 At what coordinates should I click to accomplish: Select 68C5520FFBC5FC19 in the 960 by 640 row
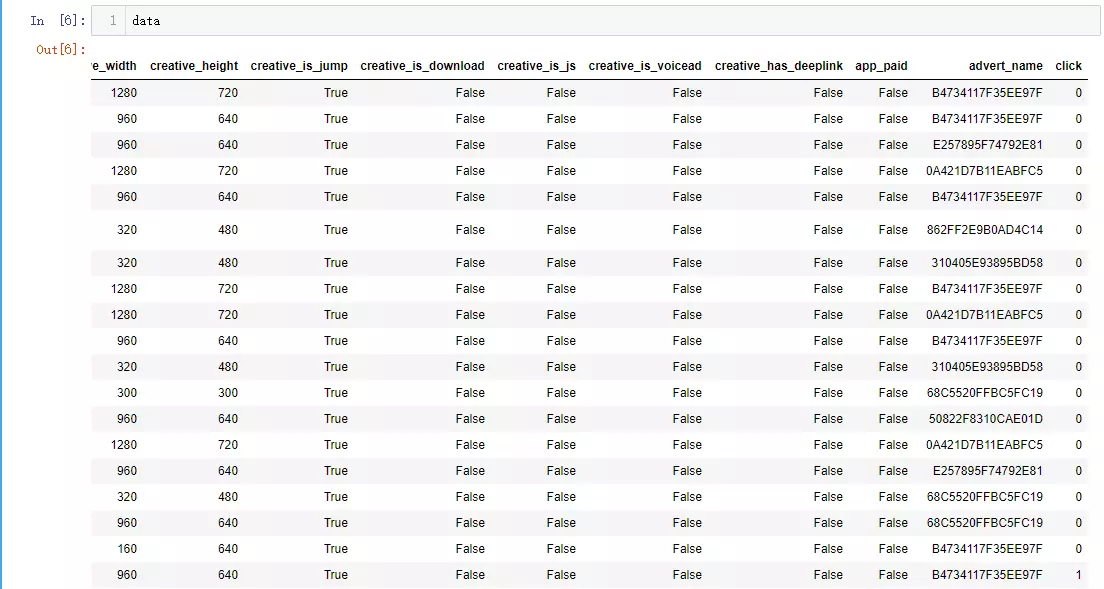coord(985,523)
